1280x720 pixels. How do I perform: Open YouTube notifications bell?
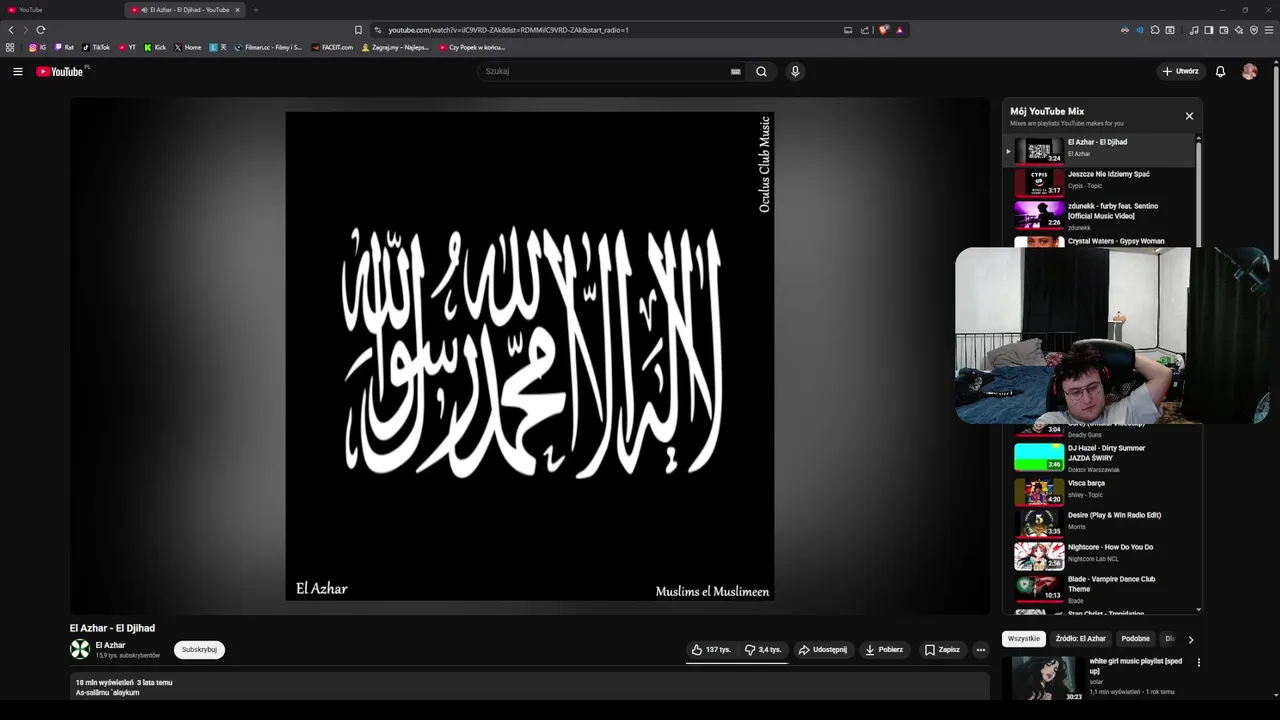(x=1220, y=71)
